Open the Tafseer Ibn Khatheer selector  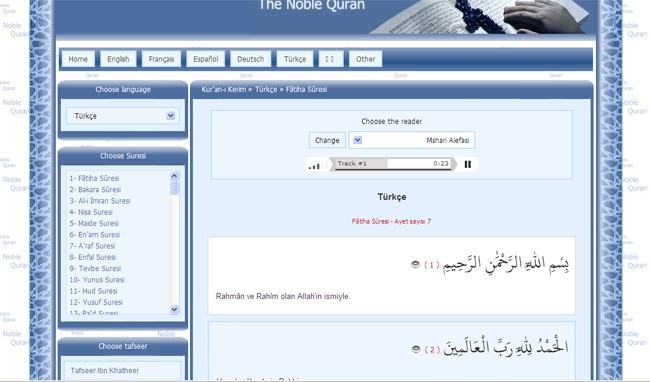[x=123, y=370]
